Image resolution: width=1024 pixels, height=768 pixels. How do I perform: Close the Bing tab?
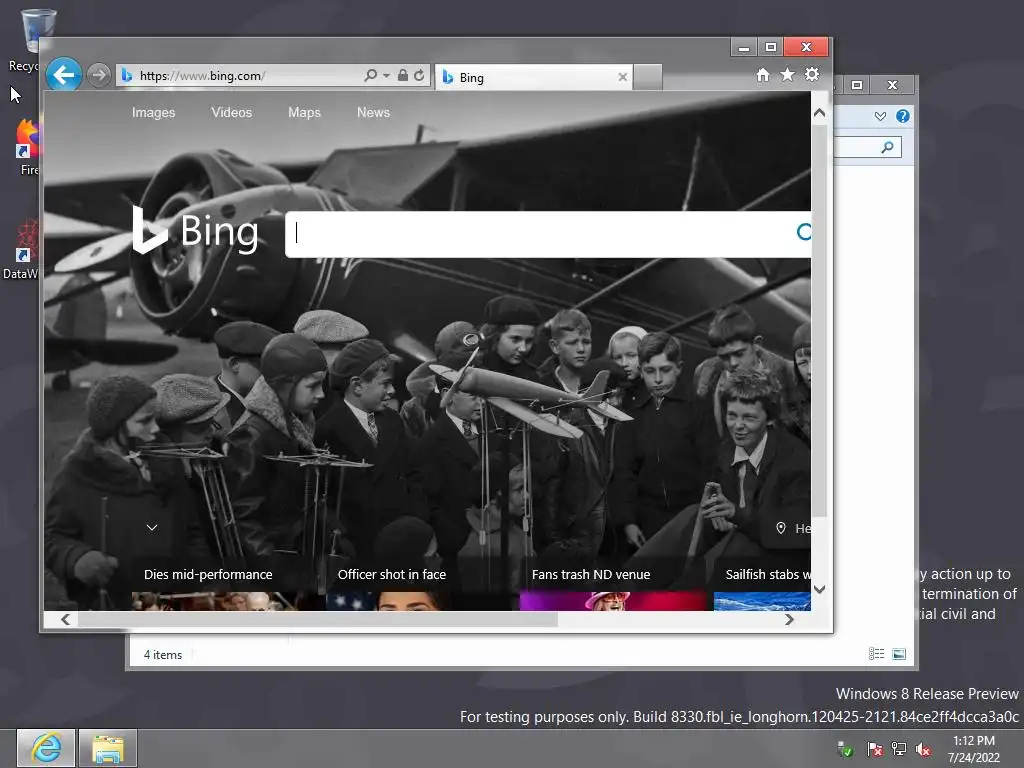pyautogui.click(x=622, y=77)
